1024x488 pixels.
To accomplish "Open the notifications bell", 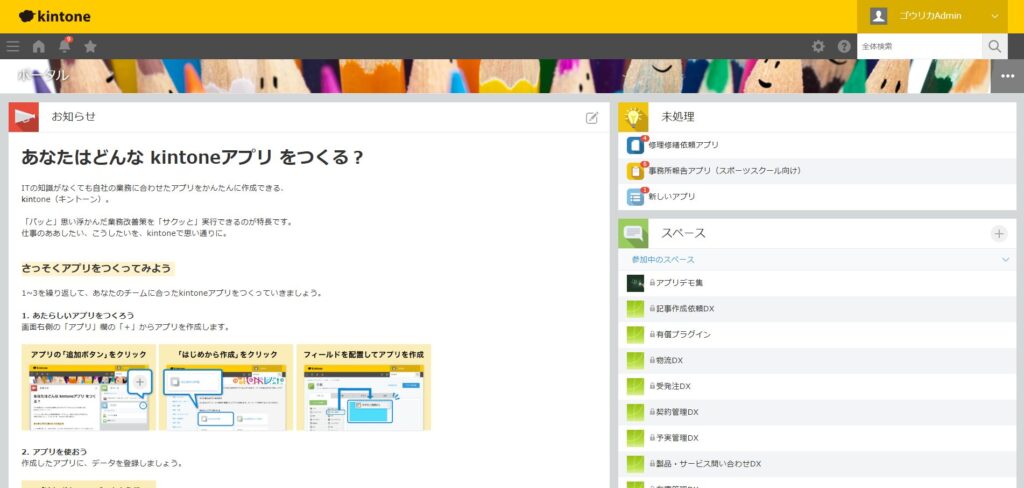I will point(65,46).
